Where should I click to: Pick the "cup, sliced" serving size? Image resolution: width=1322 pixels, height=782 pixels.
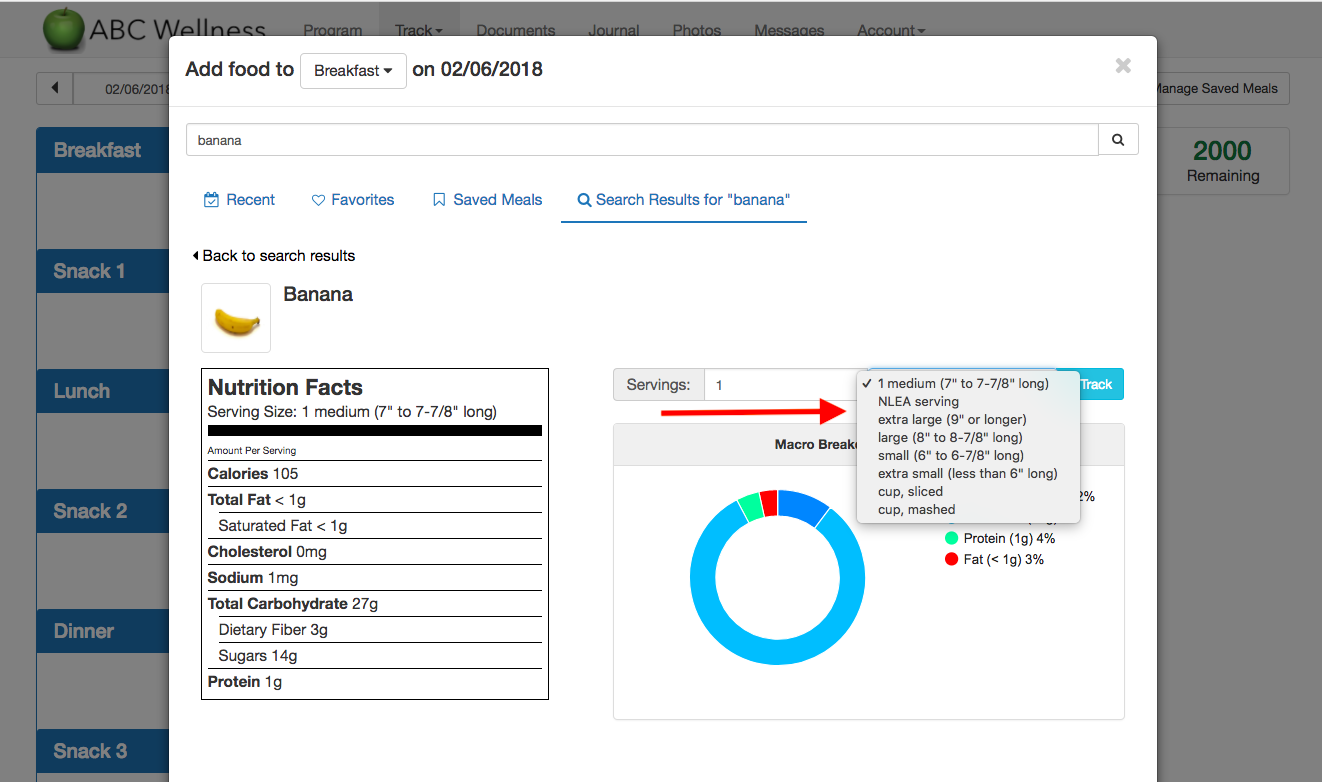(910, 492)
